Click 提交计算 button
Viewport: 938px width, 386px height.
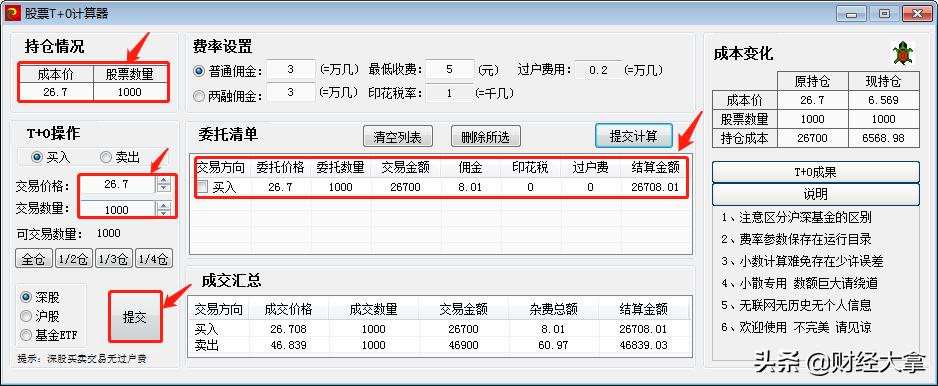tap(634, 136)
